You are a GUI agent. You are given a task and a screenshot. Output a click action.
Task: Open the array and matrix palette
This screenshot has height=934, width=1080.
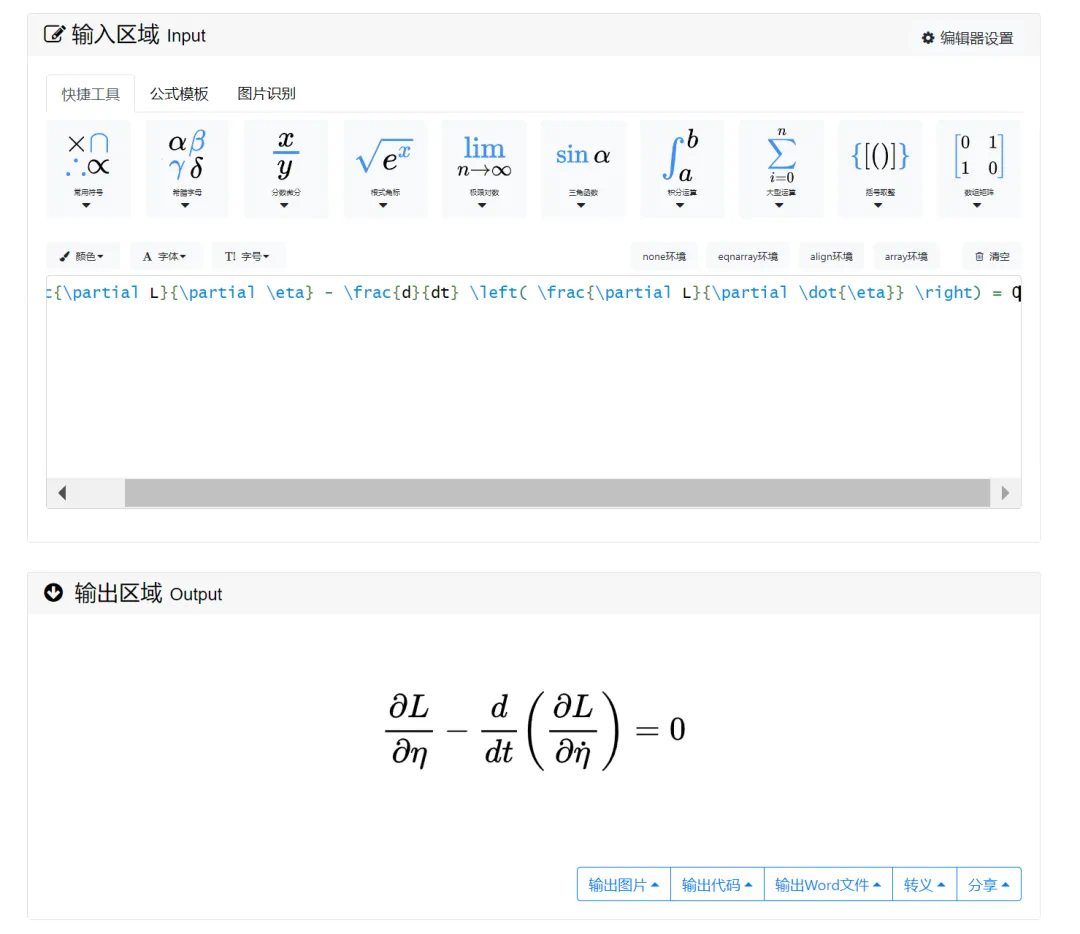(x=977, y=168)
